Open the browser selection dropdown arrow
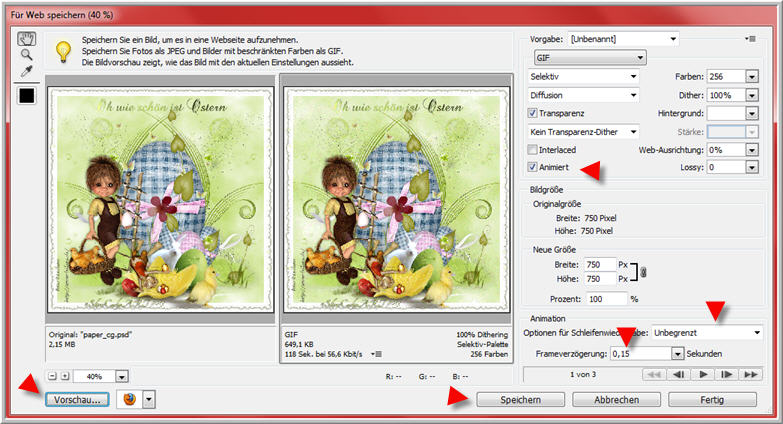Image resolution: width=783 pixels, height=424 pixels. coord(149,399)
